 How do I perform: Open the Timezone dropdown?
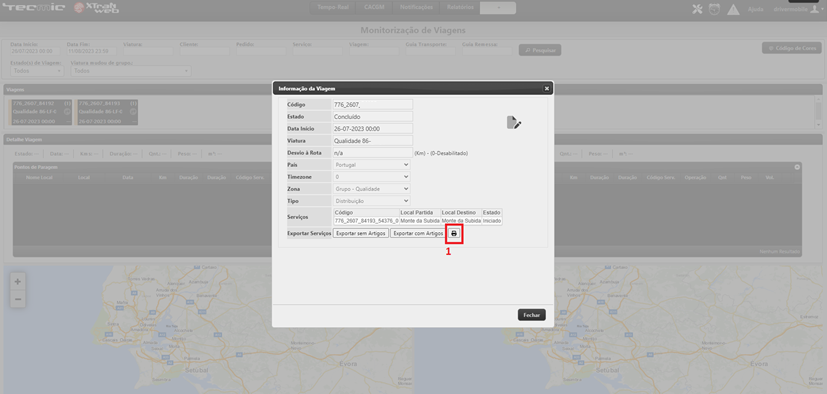click(372, 177)
